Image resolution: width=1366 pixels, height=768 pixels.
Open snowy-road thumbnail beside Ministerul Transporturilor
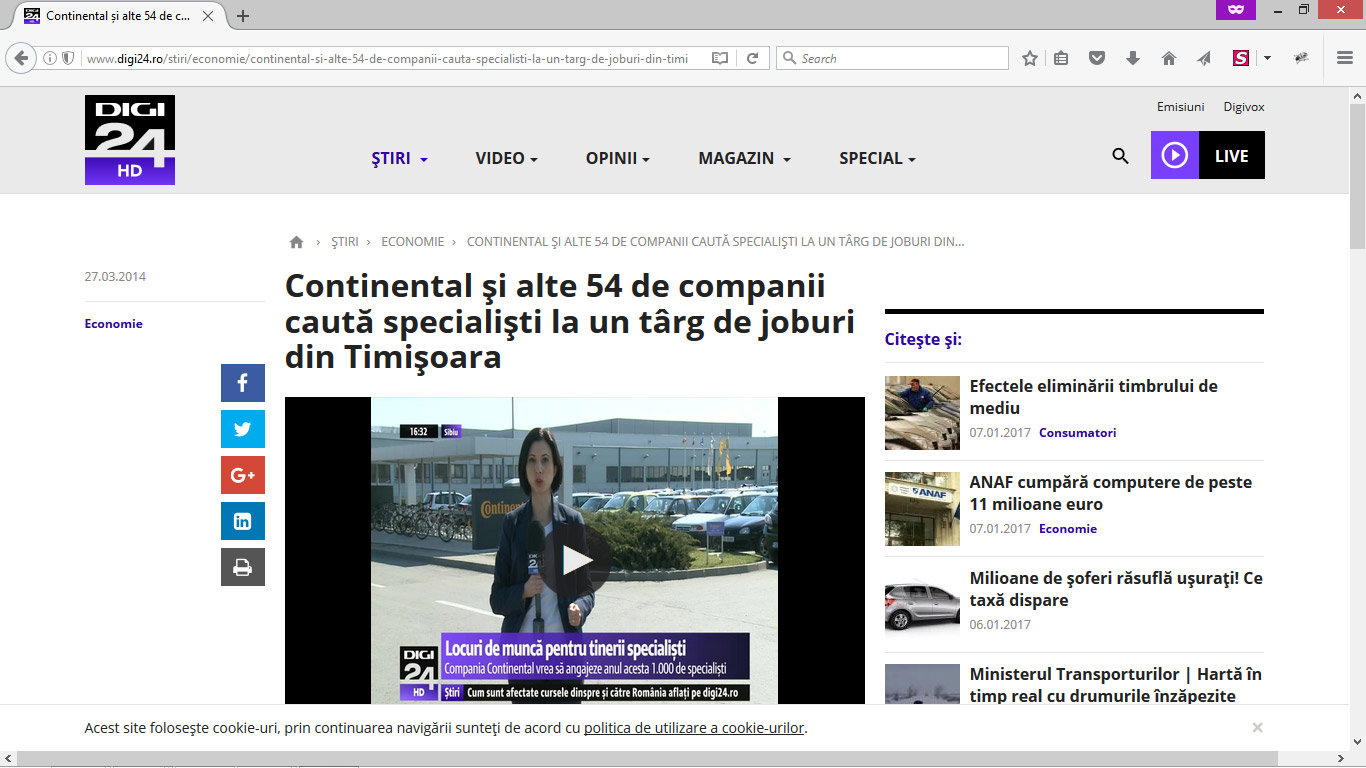tap(922, 686)
